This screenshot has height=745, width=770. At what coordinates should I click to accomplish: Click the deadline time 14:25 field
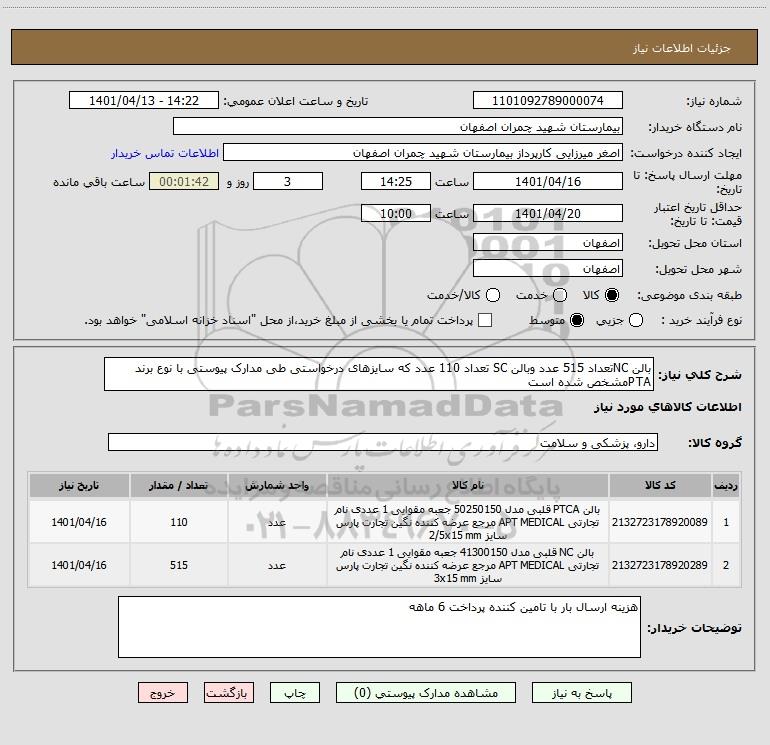click(396, 181)
